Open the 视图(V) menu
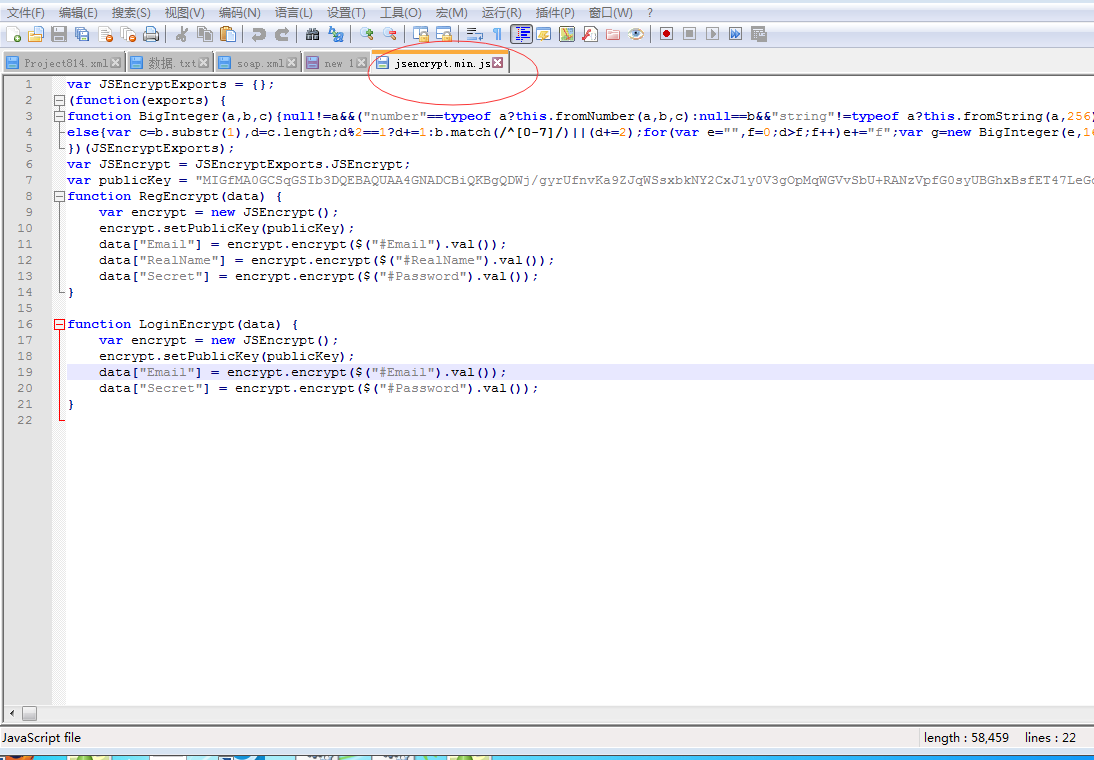Viewport: 1094px width, 760px height. click(185, 13)
